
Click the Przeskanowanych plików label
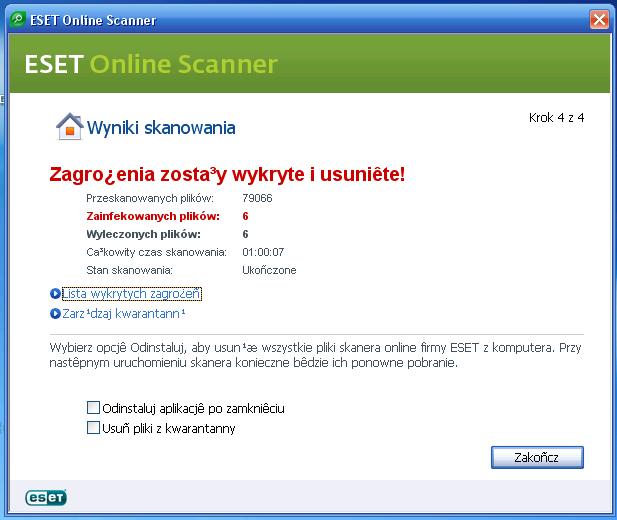[x=150, y=198]
